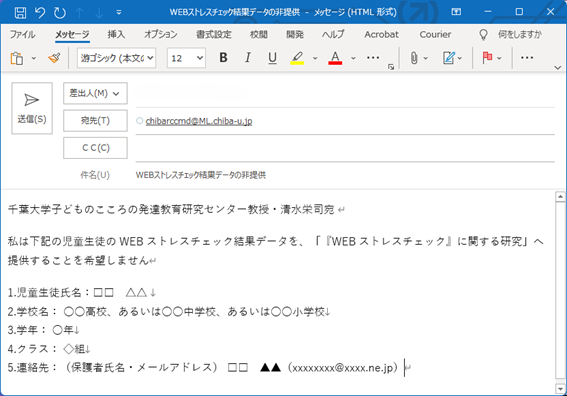Open the 開発 tab

pyautogui.click(x=295, y=34)
